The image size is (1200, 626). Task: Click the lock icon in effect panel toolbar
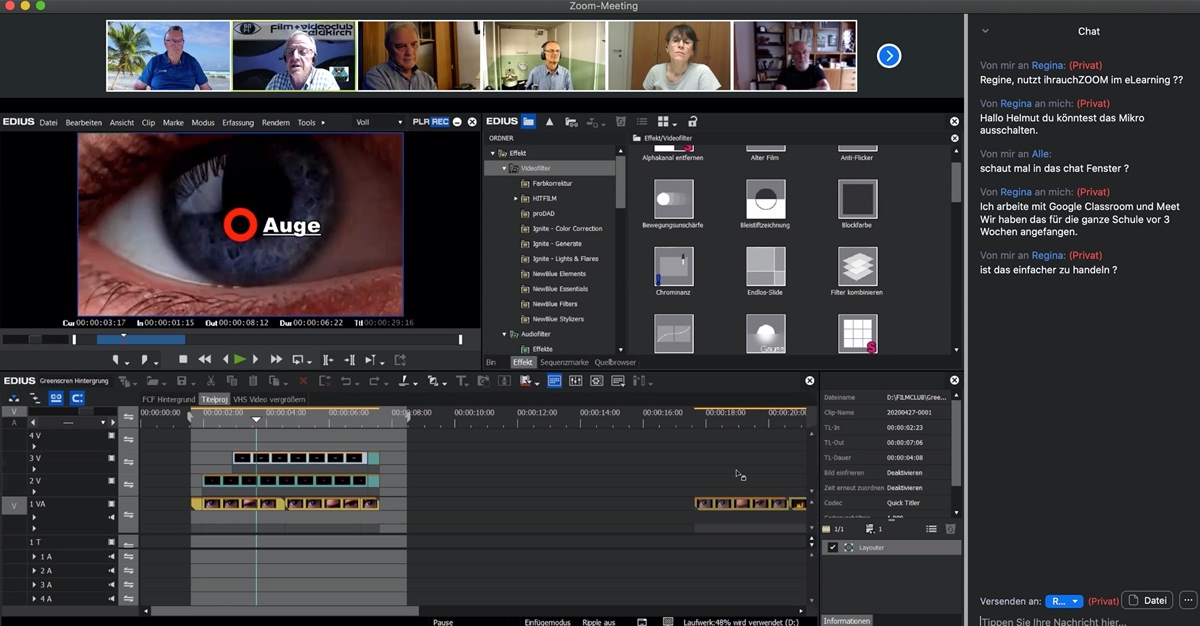(x=693, y=121)
